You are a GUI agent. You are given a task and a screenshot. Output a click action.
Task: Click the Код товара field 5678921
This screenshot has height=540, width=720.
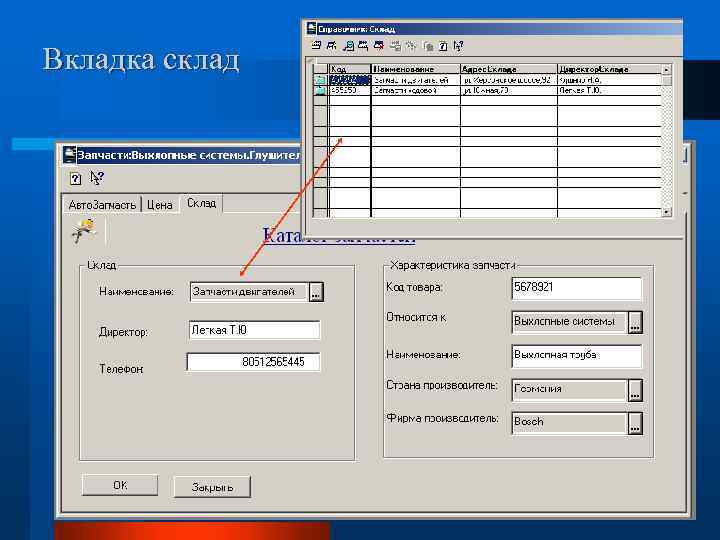(x=576, y=288)
